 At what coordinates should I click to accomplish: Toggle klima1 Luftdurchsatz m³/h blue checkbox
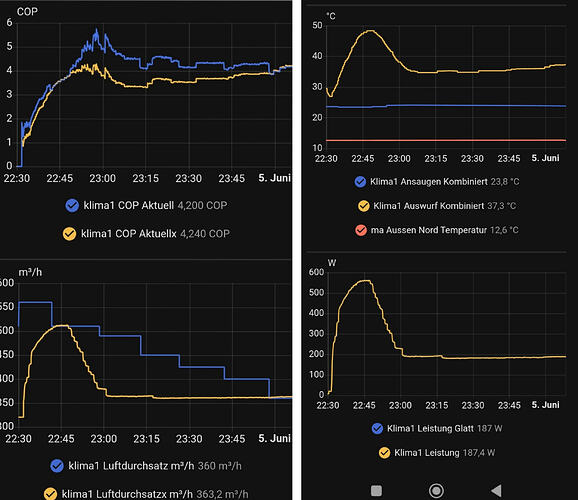57,466
